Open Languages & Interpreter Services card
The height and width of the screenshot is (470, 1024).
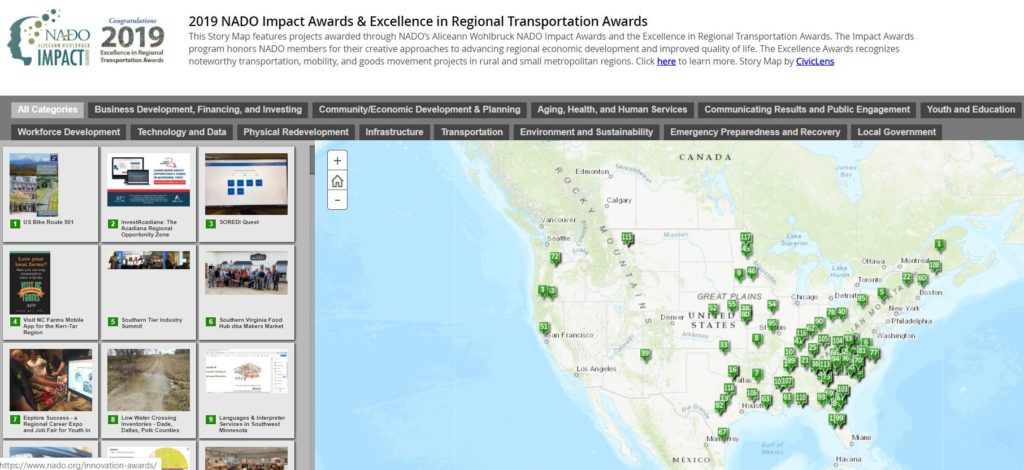(246, 390)
